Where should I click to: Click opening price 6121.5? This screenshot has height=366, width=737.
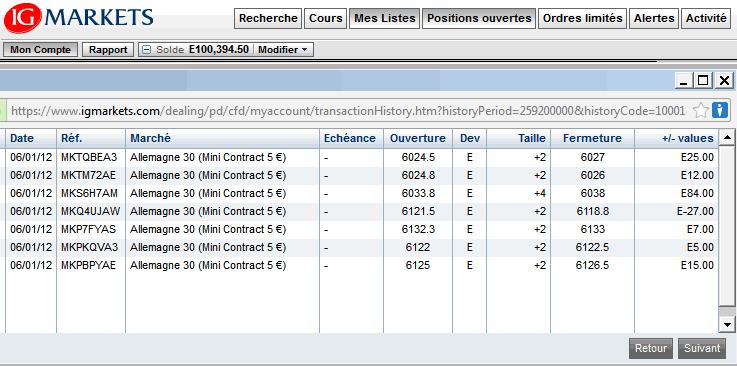[x=418, y=211]
